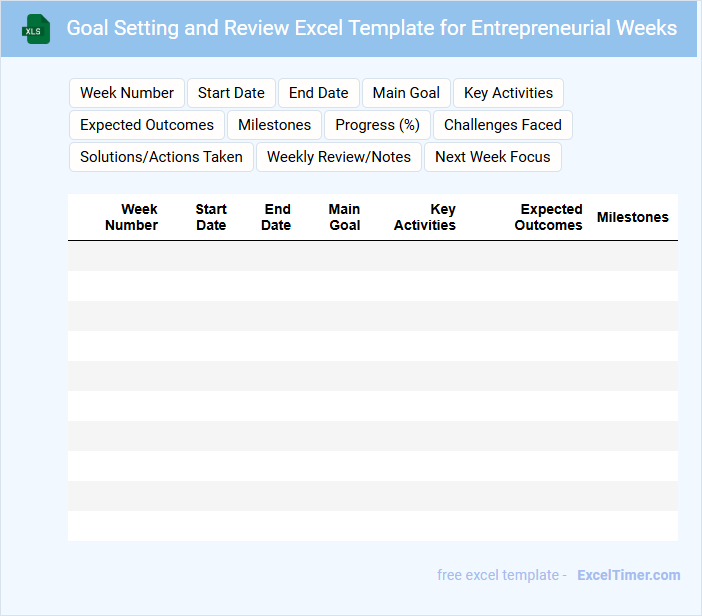Select the Next Week Focus tag
Image resolution: width=702 pixels, height=616 pixels.
pyautogui.click(x=493, y=157)
